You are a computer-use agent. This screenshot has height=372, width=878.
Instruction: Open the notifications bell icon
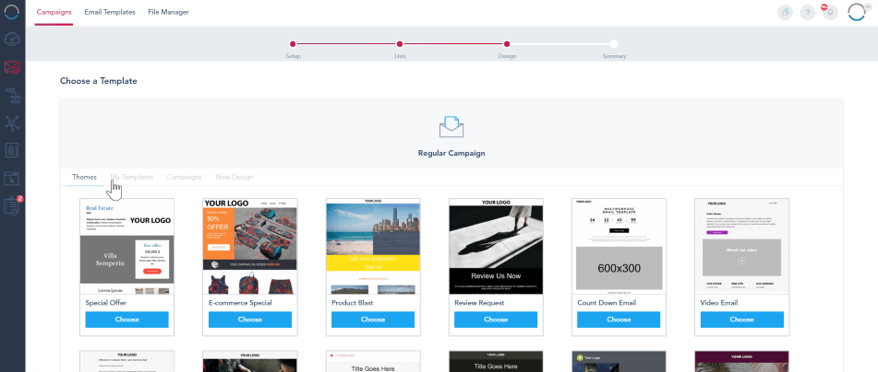830,12
